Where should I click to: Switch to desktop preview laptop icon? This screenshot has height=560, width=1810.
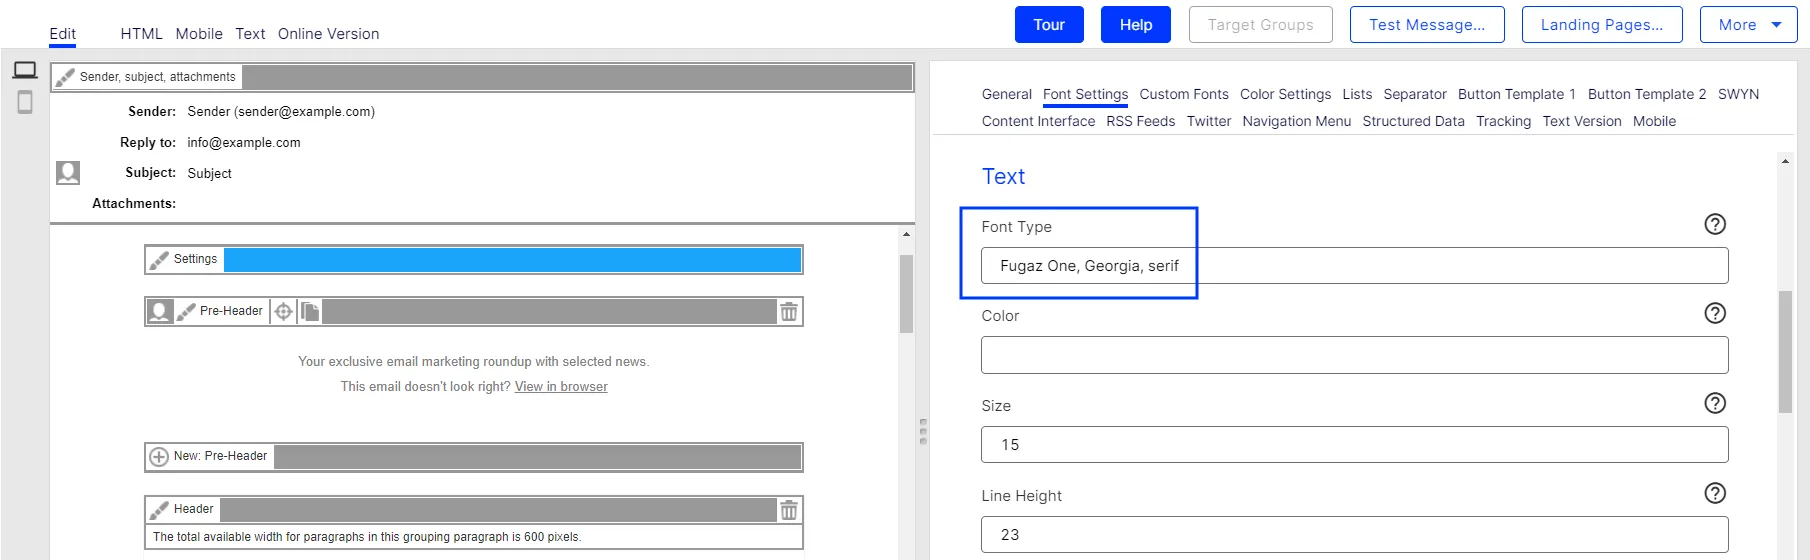(x=25, y=70)
